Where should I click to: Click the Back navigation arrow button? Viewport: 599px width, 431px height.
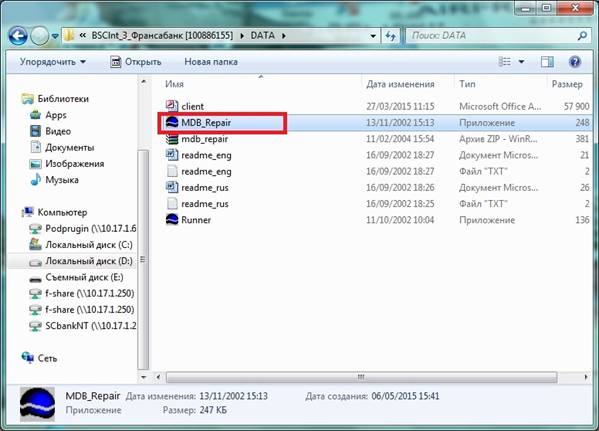coord(18,36)
